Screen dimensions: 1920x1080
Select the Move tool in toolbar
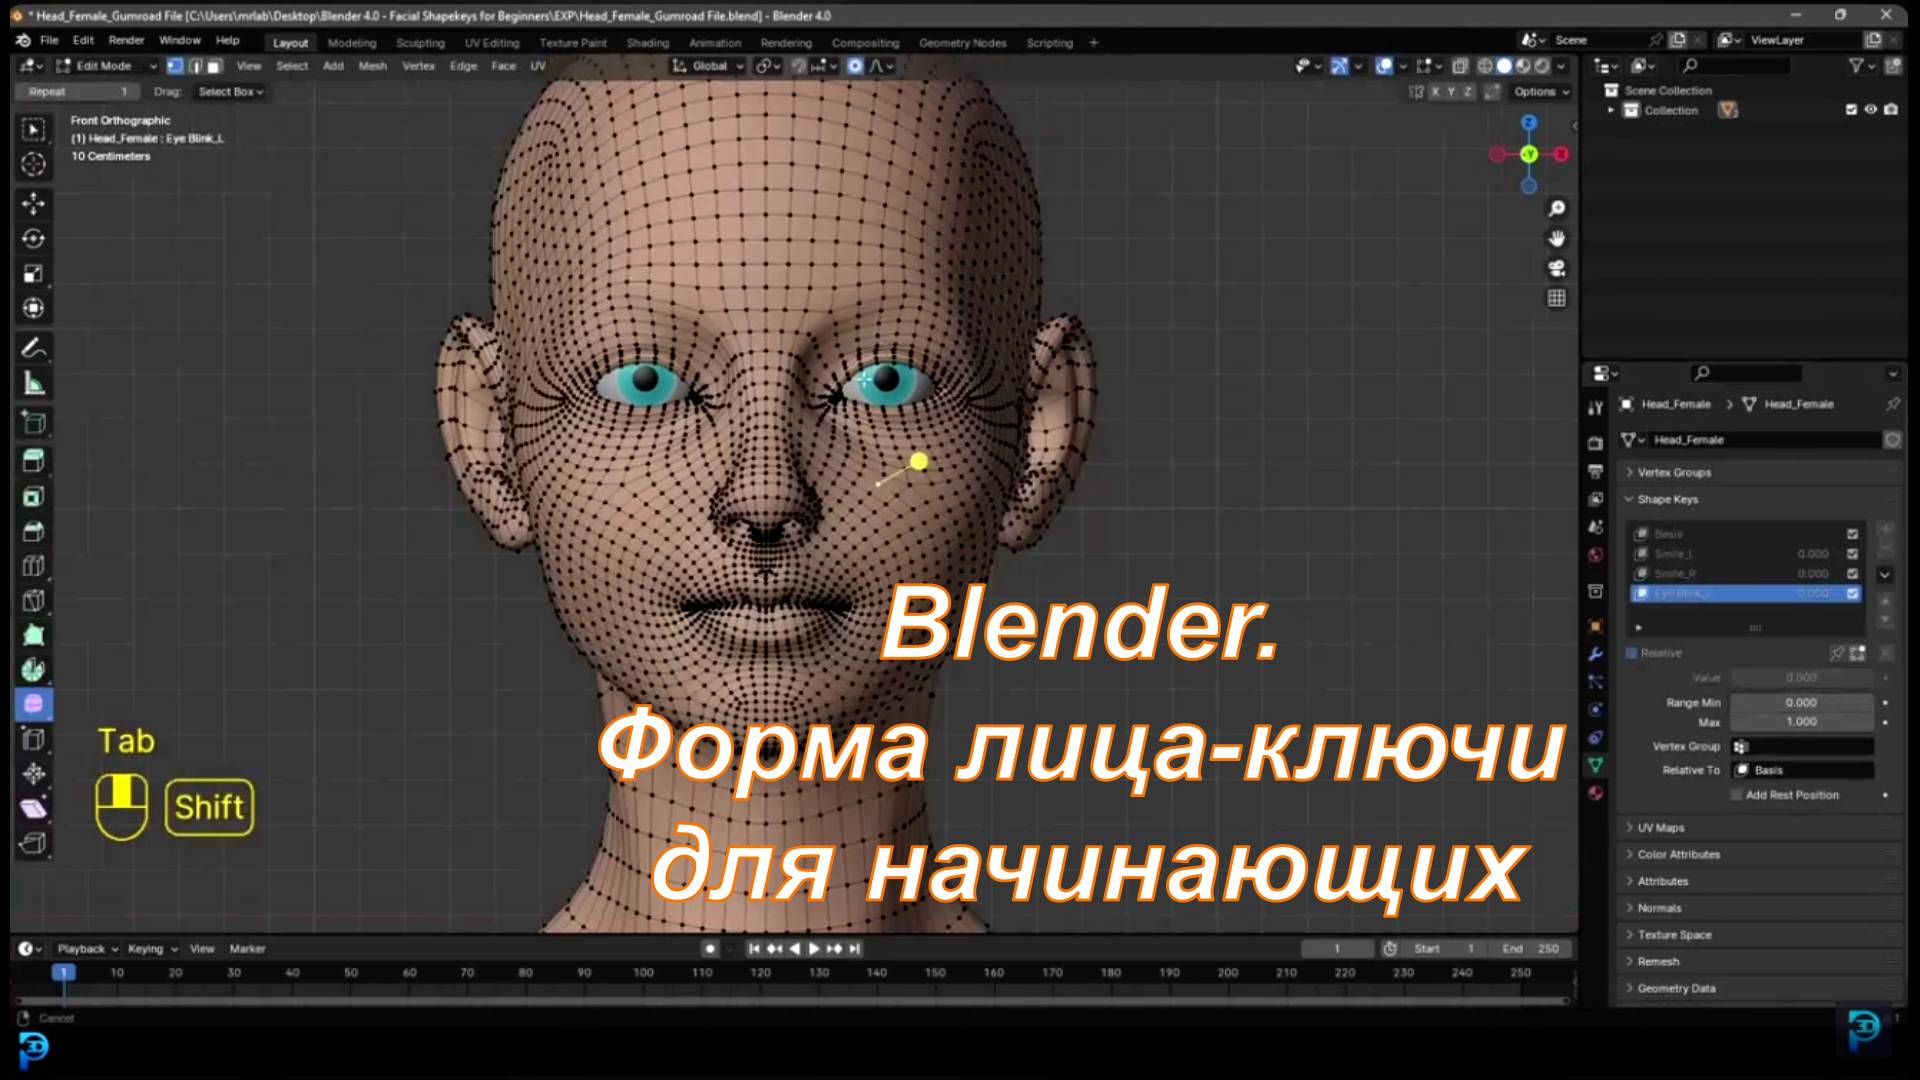(33, 204)
